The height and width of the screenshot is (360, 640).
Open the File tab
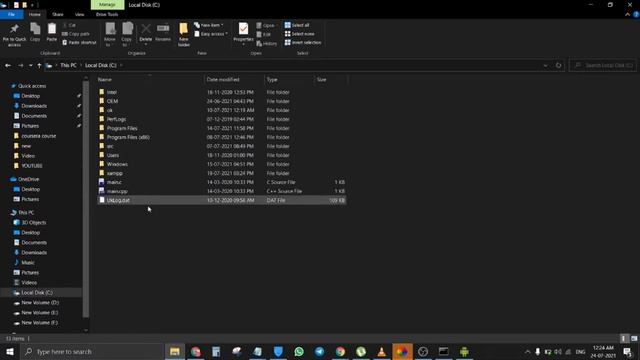pos(11,14)
